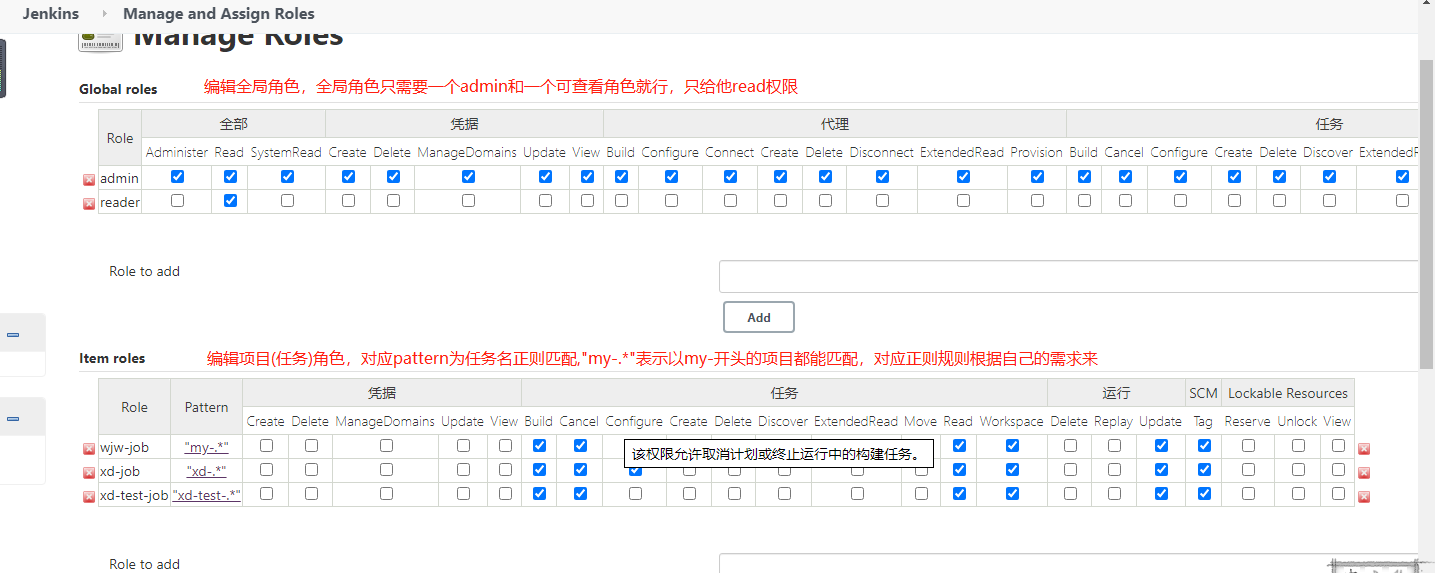Image resolution: width=1435 pixels, height=573 pixels.
Task: Enable agent Provision for reader role
Action: [x=1037, y=200]
